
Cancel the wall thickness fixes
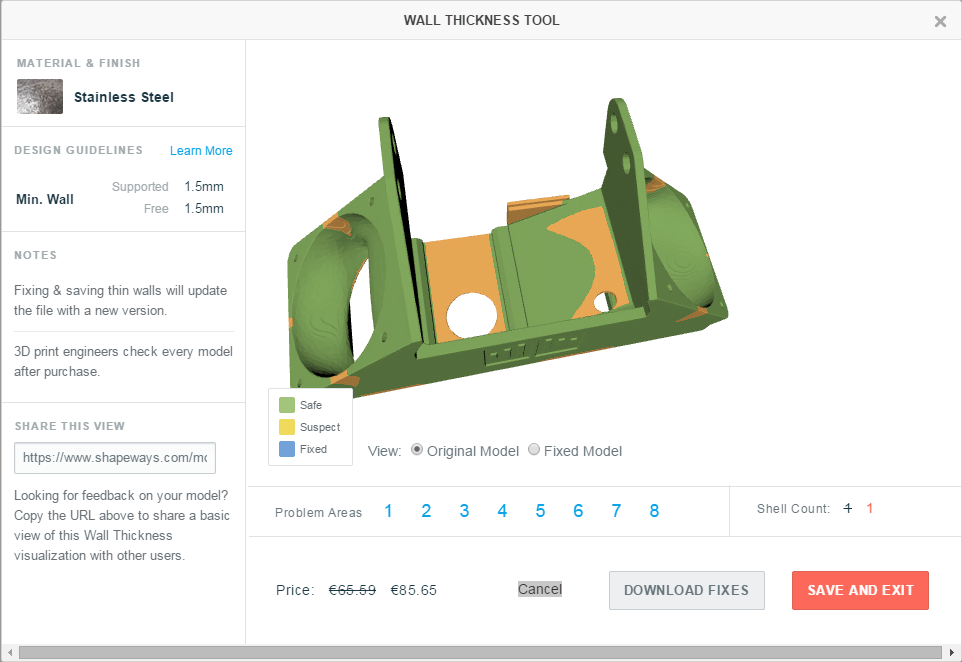tap(539, 589)
